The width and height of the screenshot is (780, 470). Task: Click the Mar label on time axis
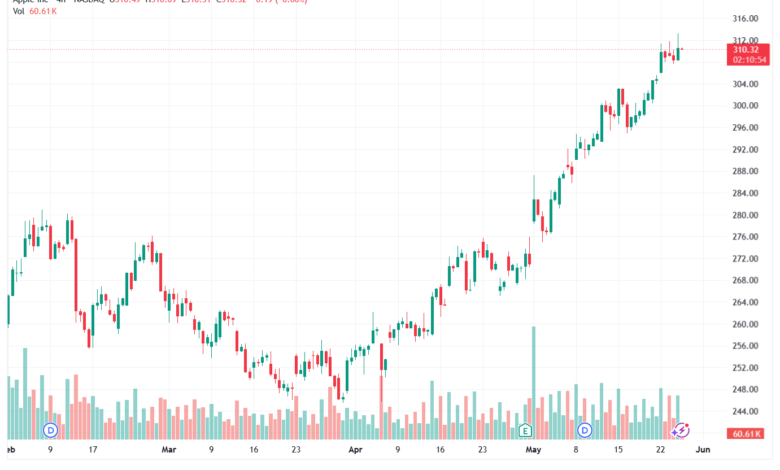[x=169, y=450]
